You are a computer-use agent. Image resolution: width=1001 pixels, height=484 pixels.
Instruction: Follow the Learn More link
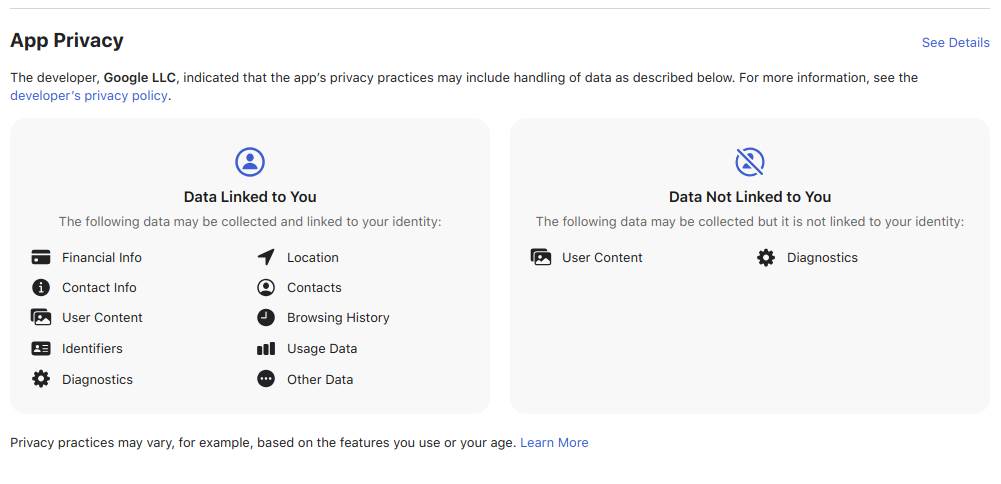(x=554, y=442)
